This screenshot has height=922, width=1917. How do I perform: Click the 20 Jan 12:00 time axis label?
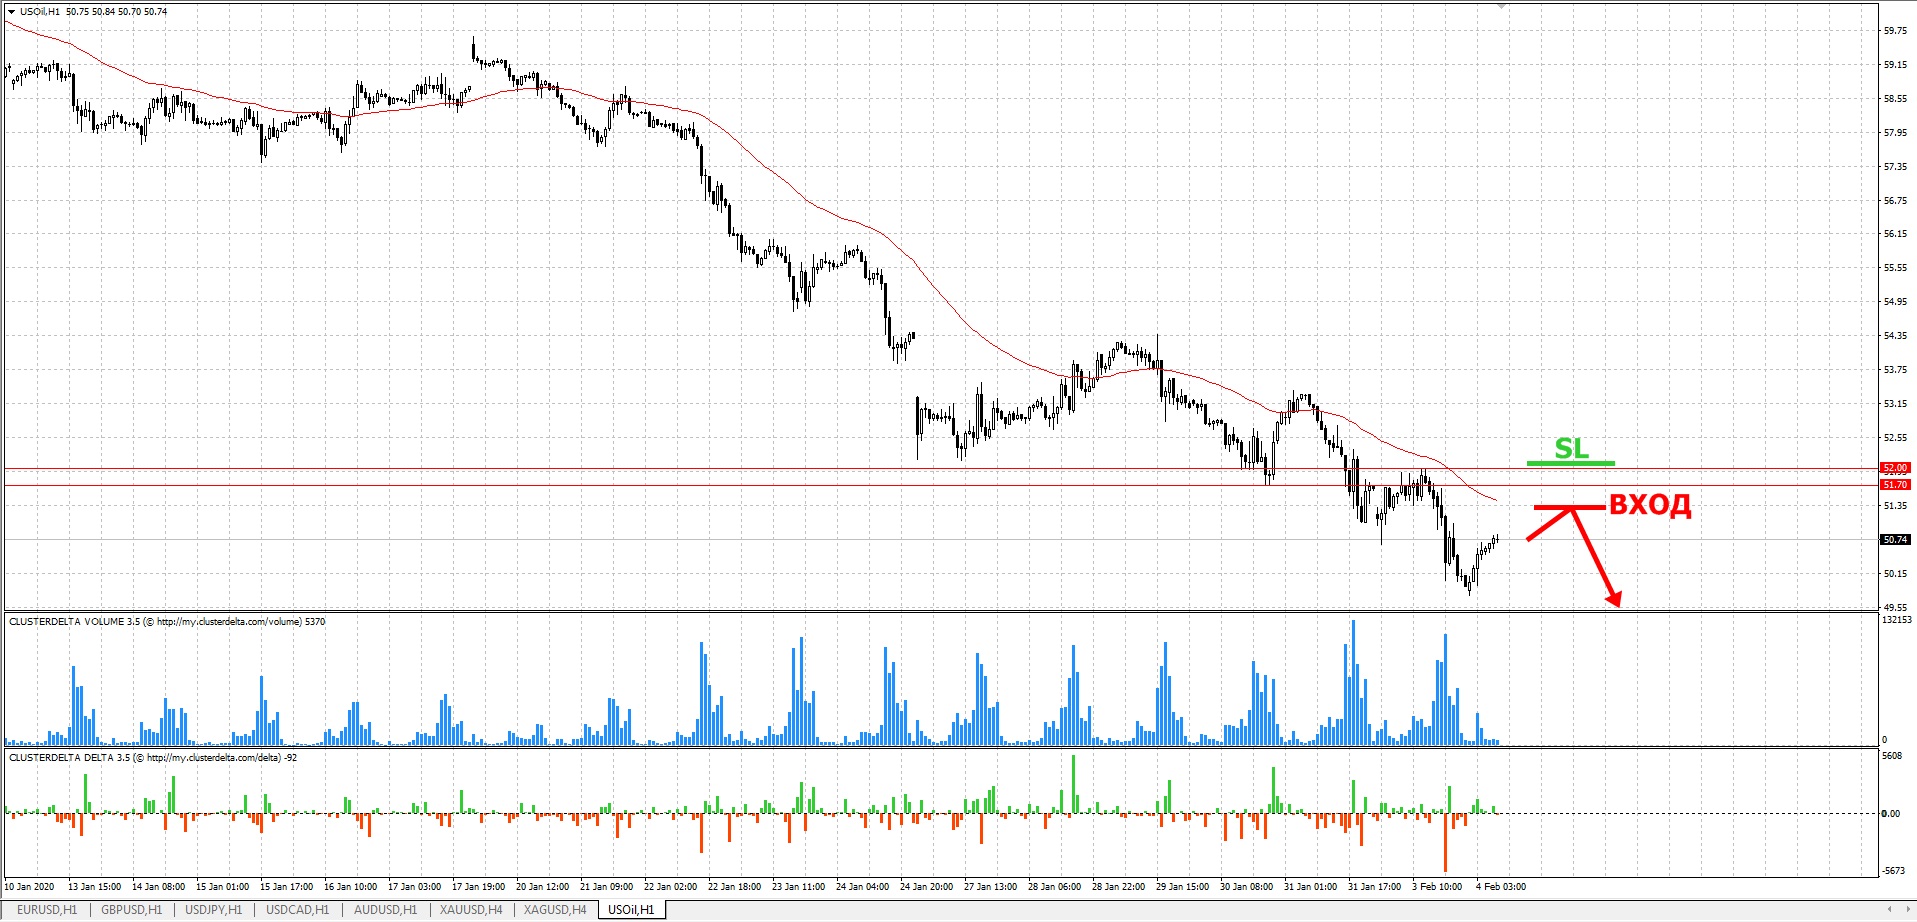click(x=542, y=886)
